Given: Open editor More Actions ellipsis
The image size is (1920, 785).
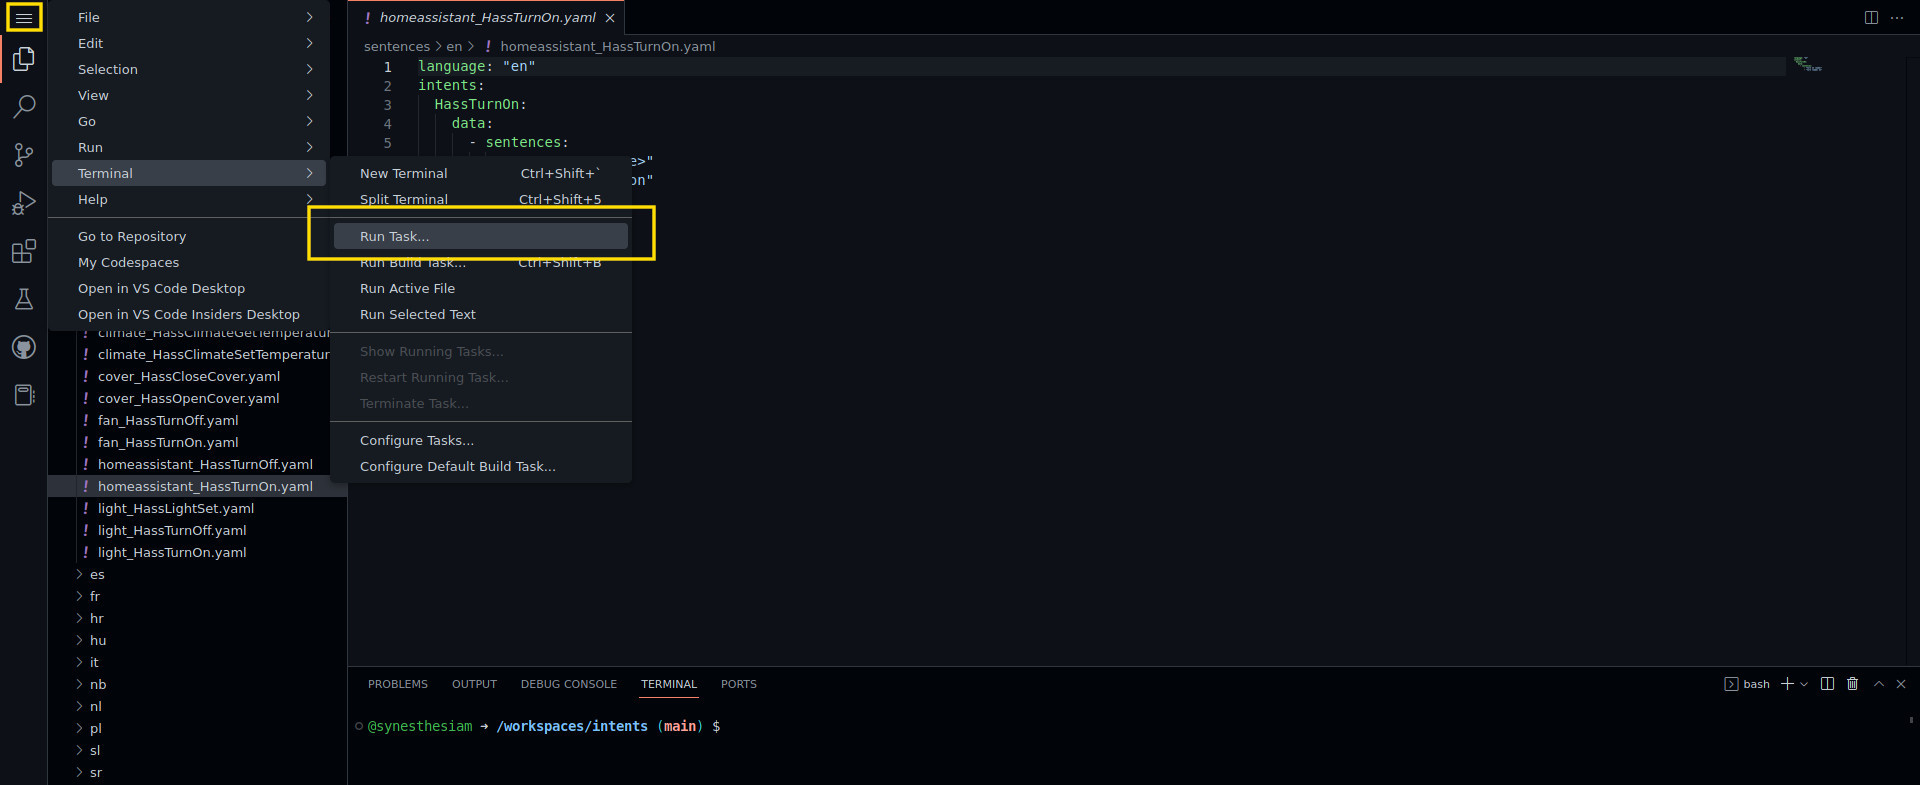Looking at the screenshot, I should pyautogui.click(x=1897, y=17).
